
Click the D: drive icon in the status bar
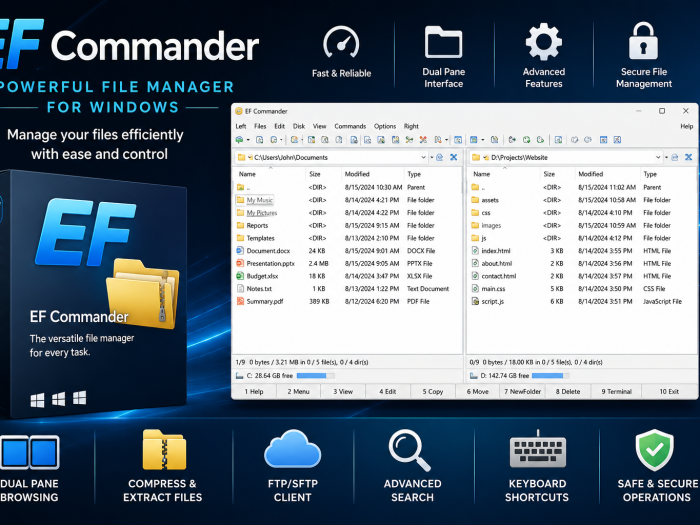(x=474, y=376)
